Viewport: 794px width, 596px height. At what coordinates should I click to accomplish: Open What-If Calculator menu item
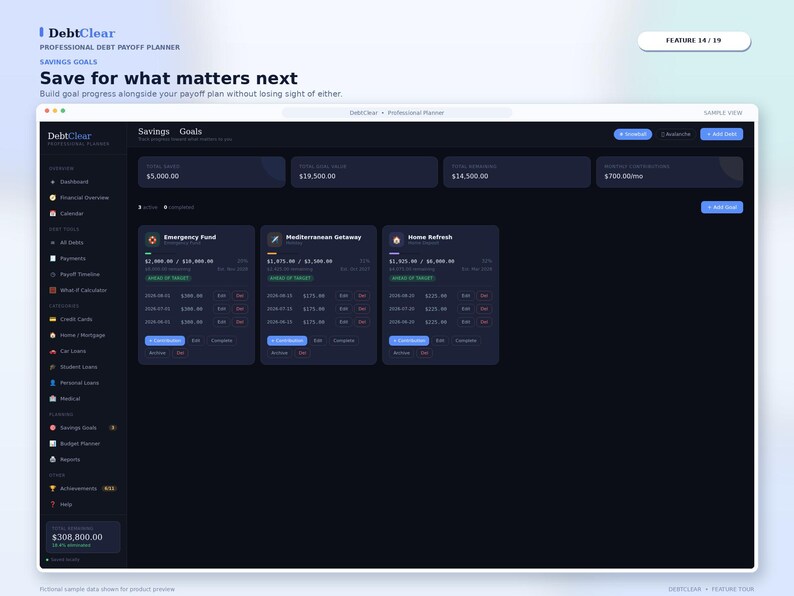84,290
